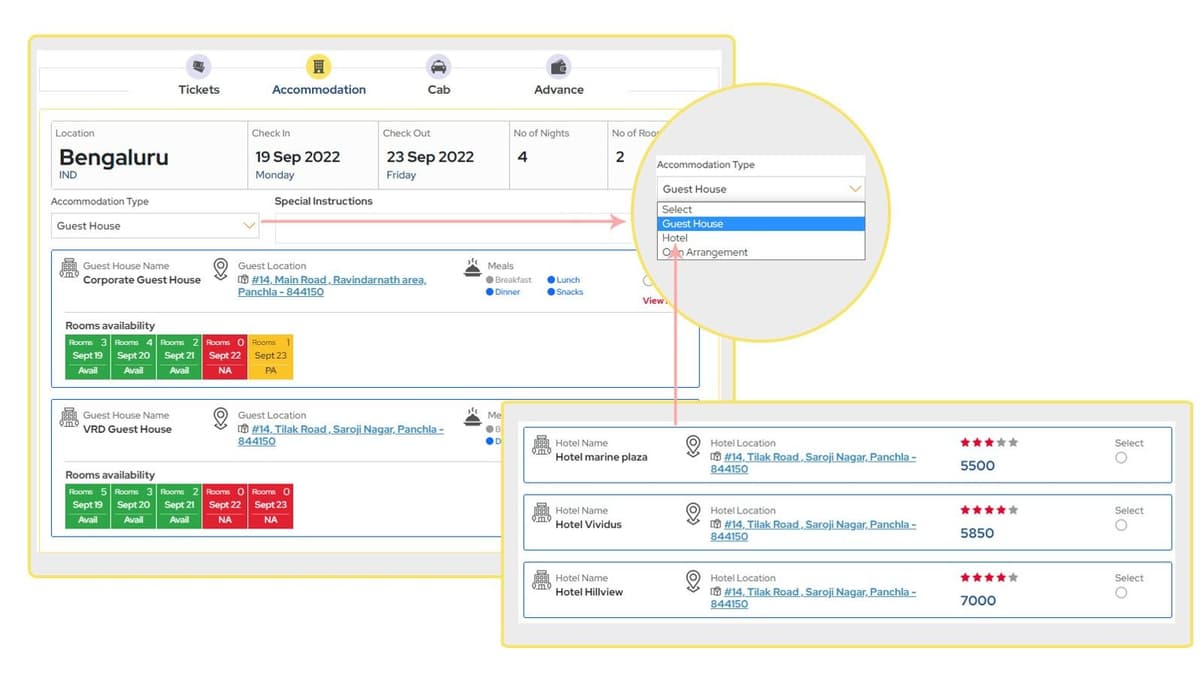Click Snacks meal indicator, Corporate Guest House

pyautogui.click(x=565, y=292)
